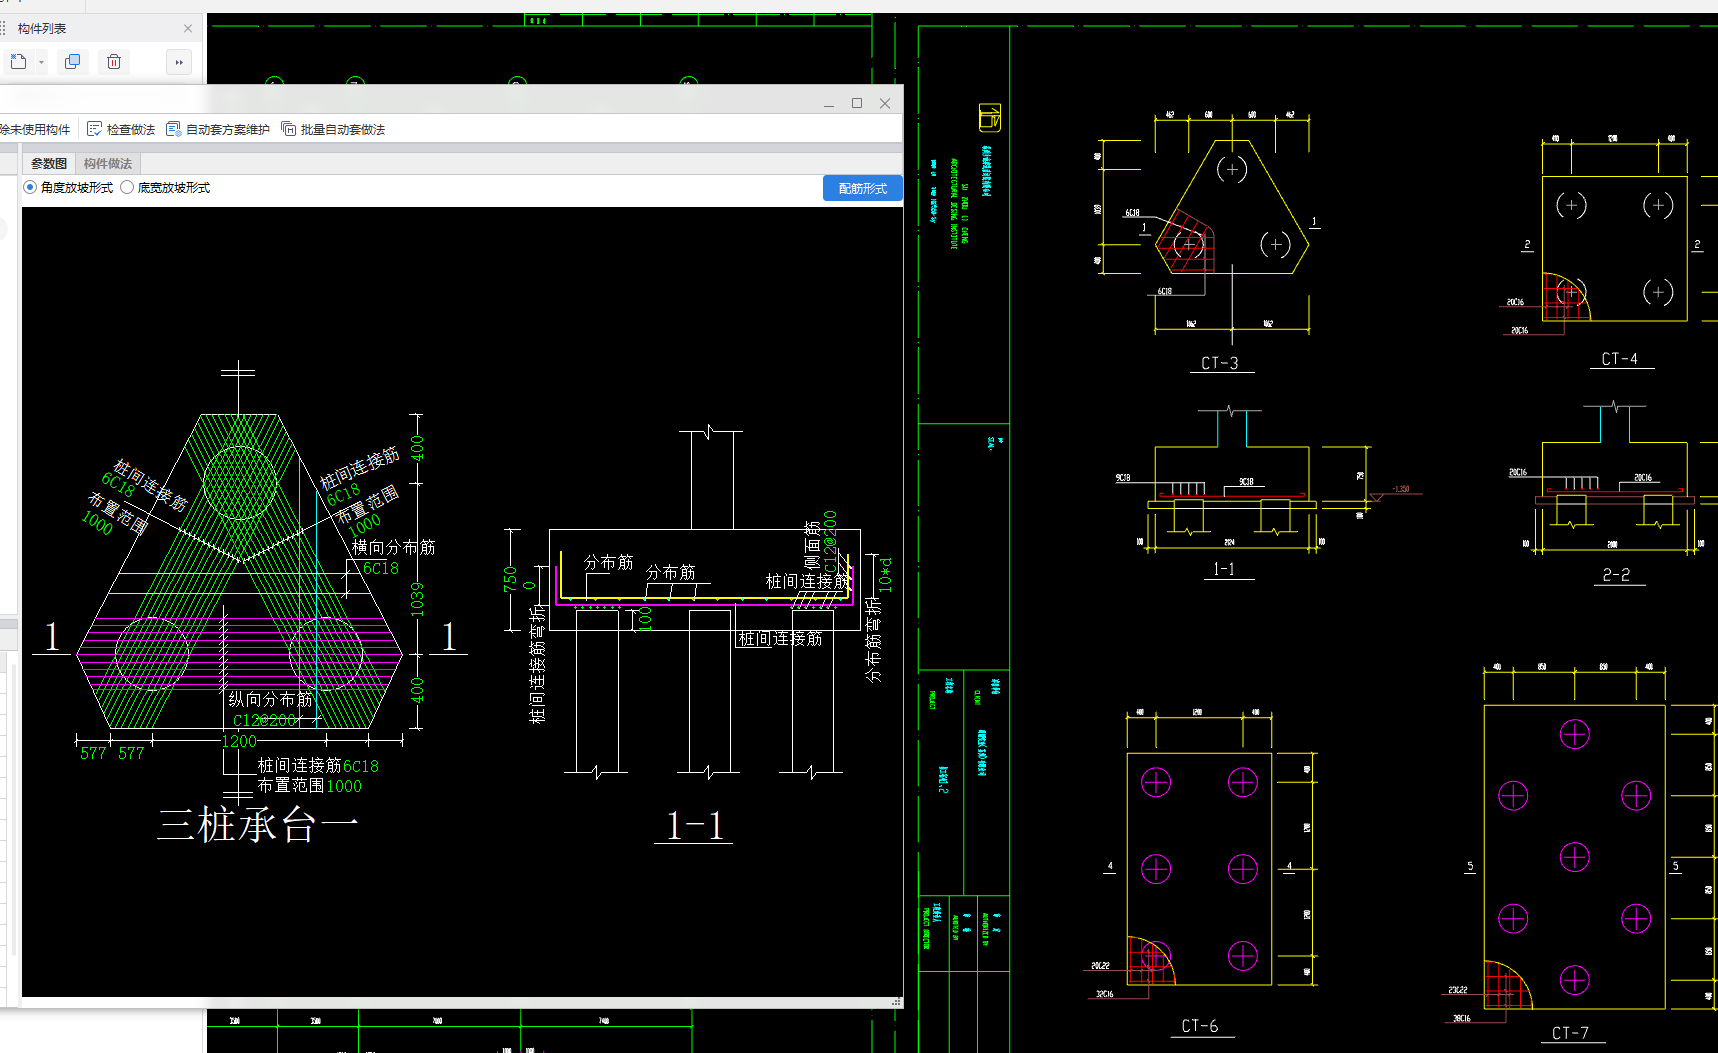Switch to the 构件做法 tab
Screen dimensions: 1718x1053
click(x=108, y=163)
